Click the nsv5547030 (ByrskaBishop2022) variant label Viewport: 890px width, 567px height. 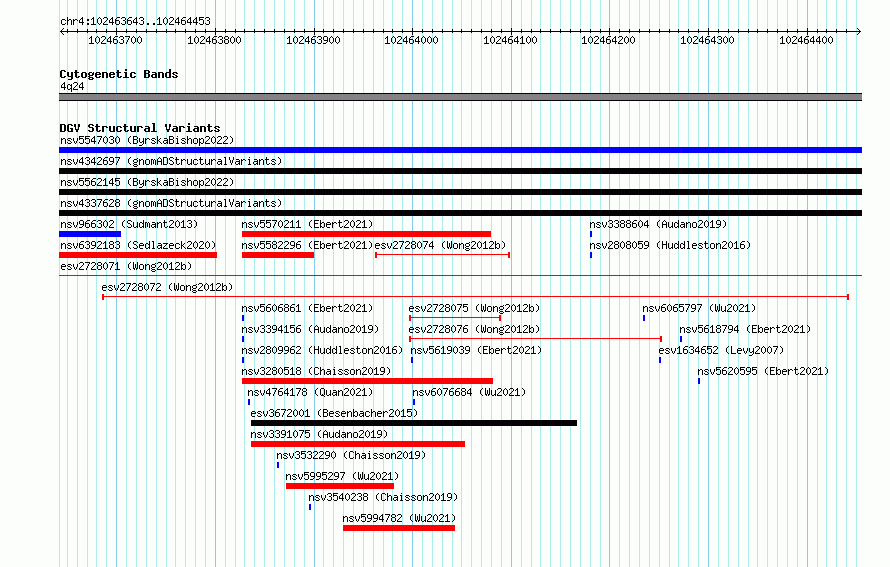[147, 140]
